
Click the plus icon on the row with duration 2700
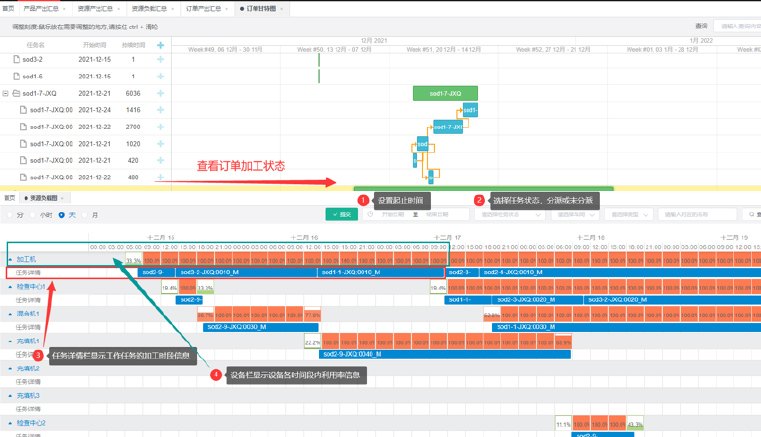(x=161, y=127)
